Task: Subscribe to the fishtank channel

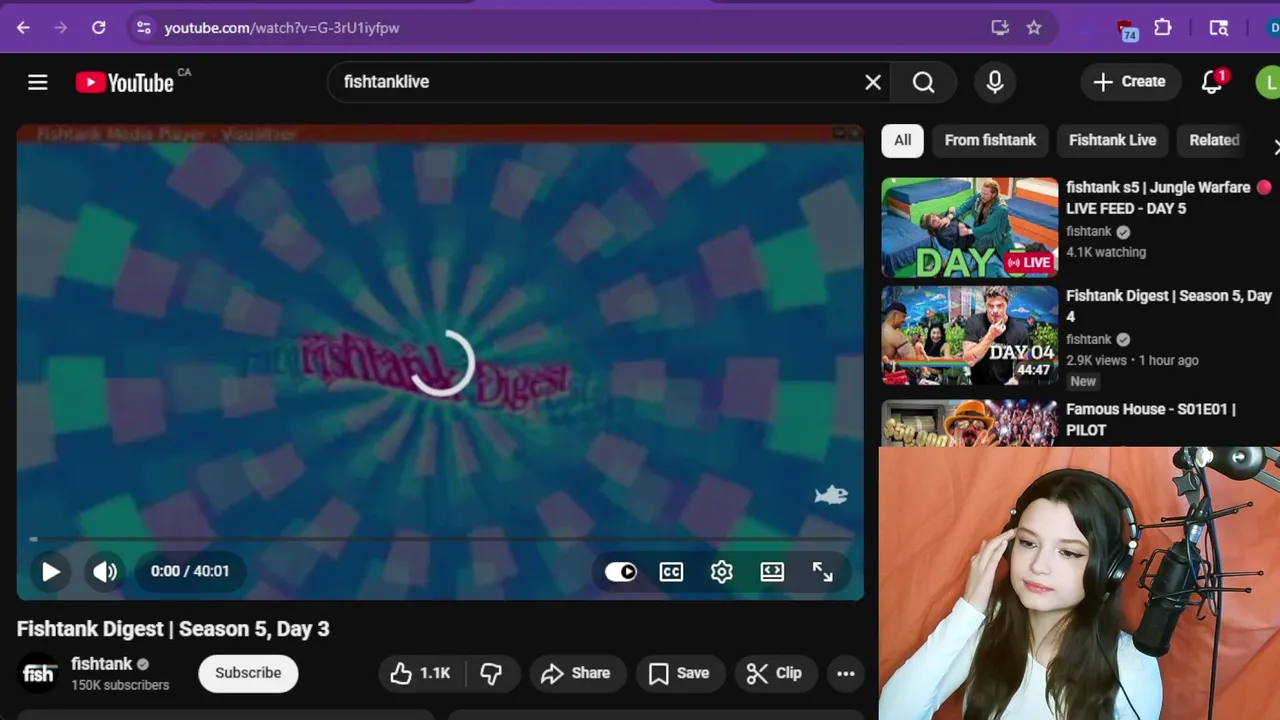Action: pos(248,673)
